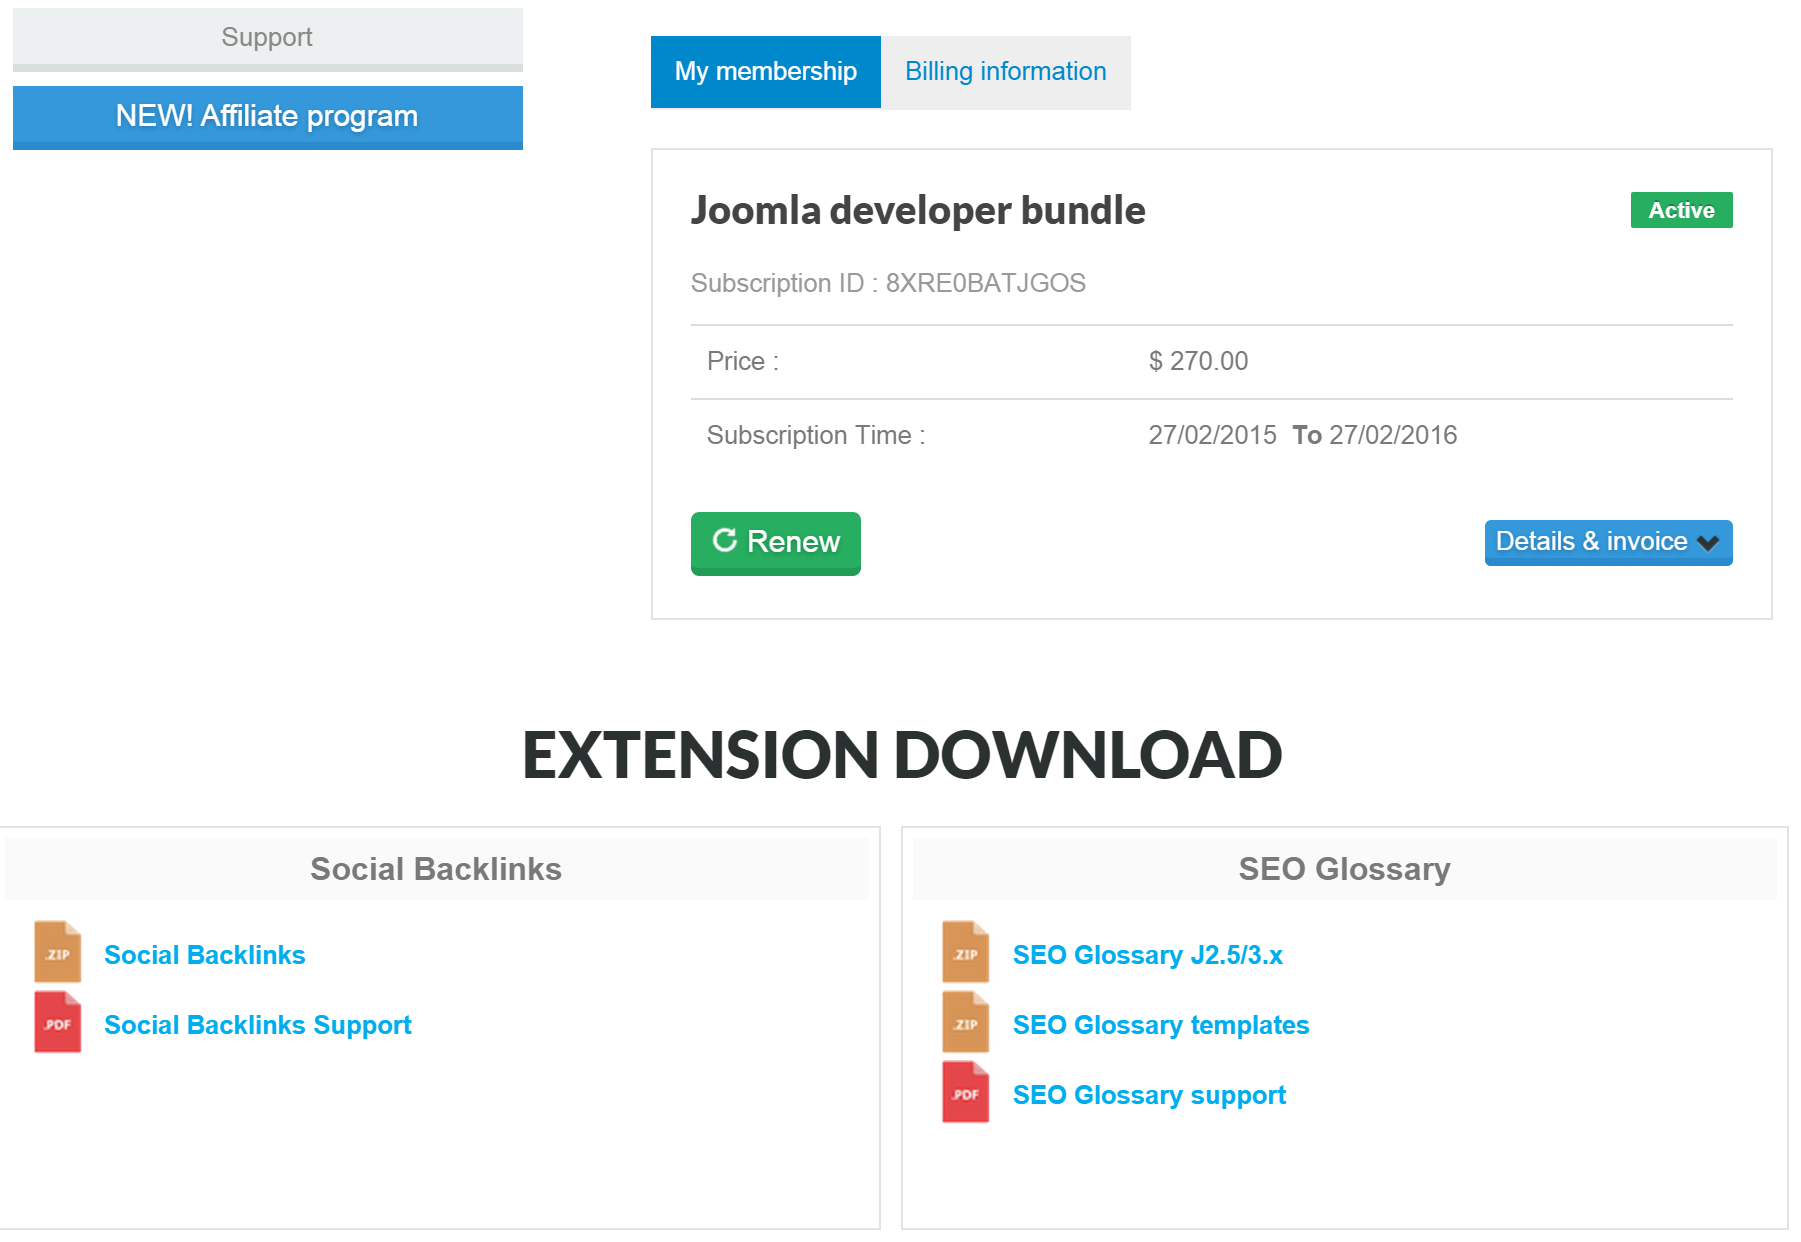Click the green Active status badge
Screen dimensions: 1801x1242
coord(1681,210)
